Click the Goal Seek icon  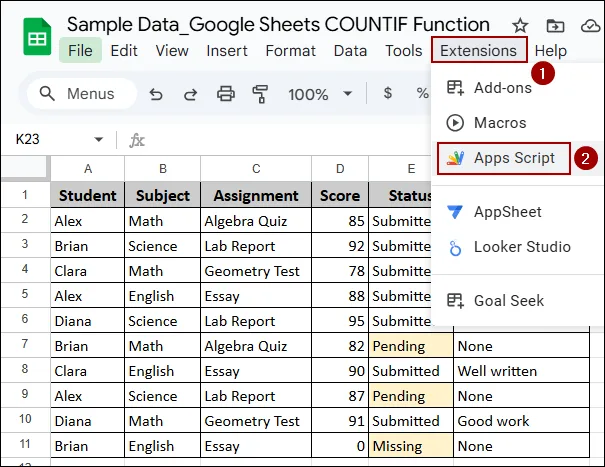tap(455, 301)
